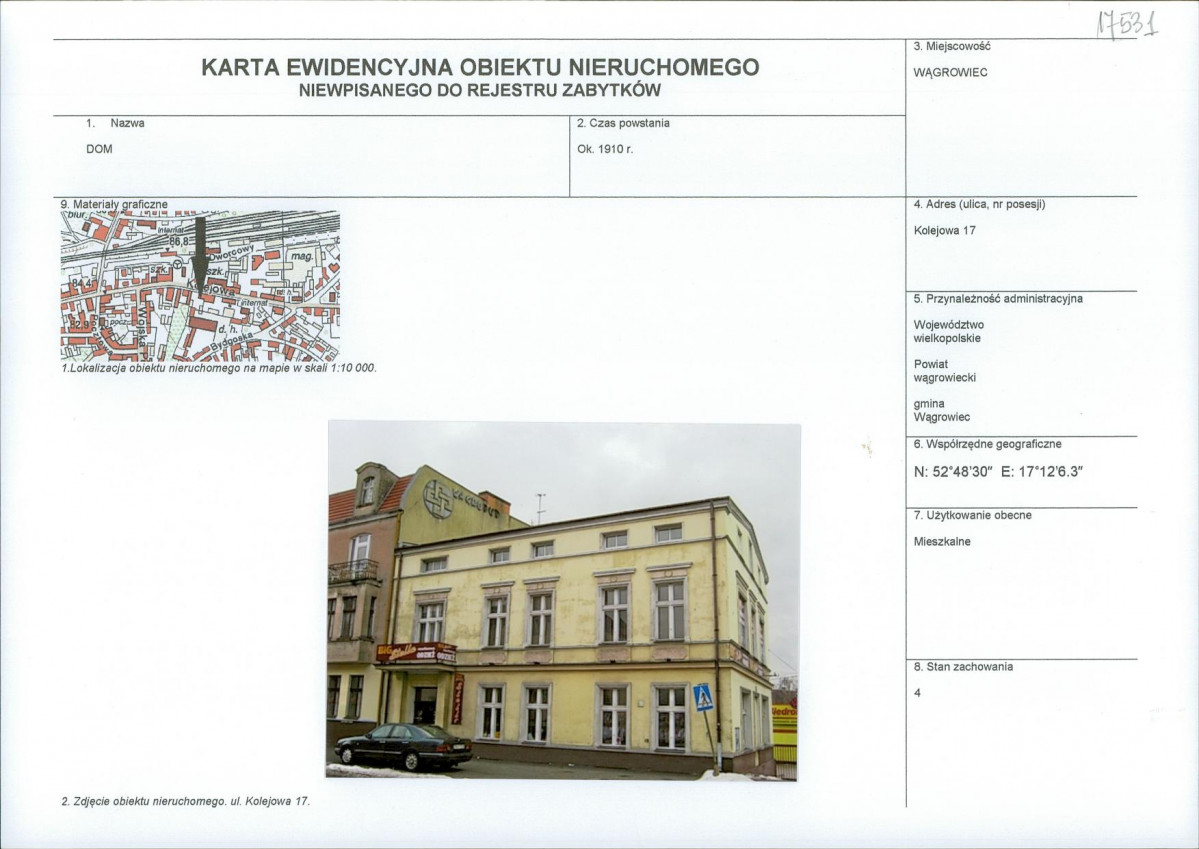Click the usage value 'Mieszkalne'
The width and height of the screenshot is (1199, 849).
(942, 542)
